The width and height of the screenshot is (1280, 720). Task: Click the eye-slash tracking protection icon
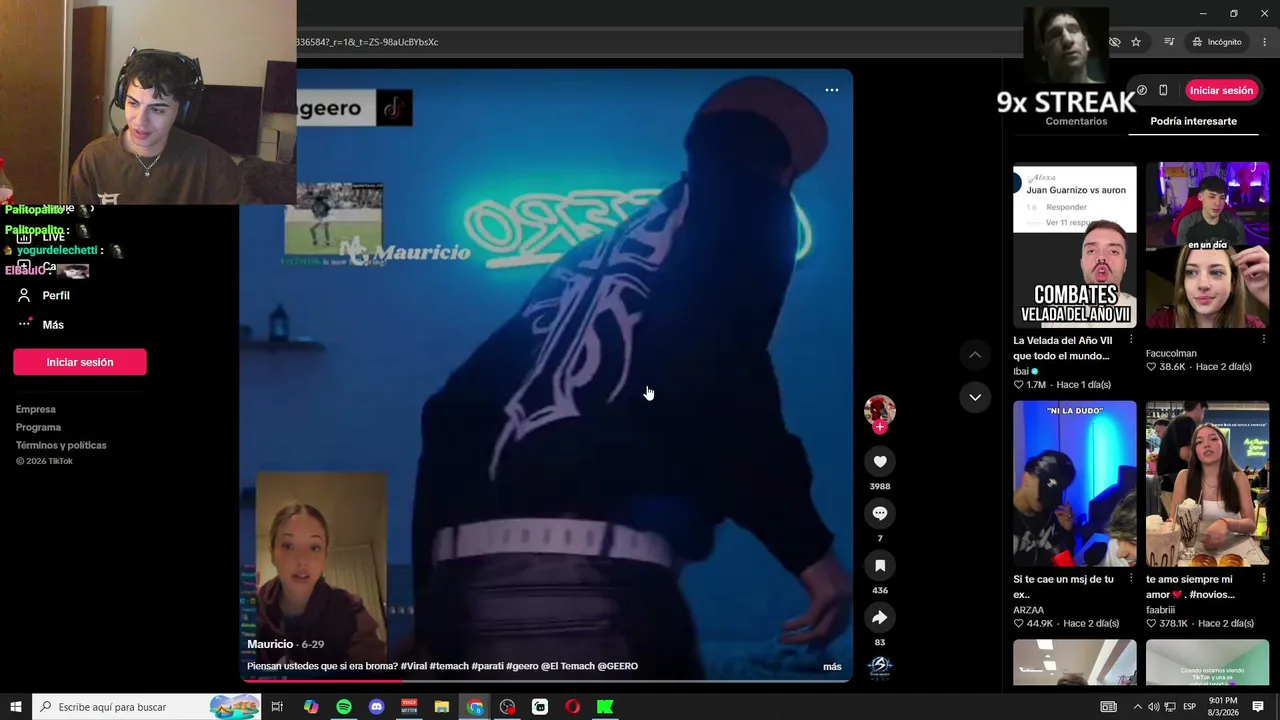(x=1114, y=42)
